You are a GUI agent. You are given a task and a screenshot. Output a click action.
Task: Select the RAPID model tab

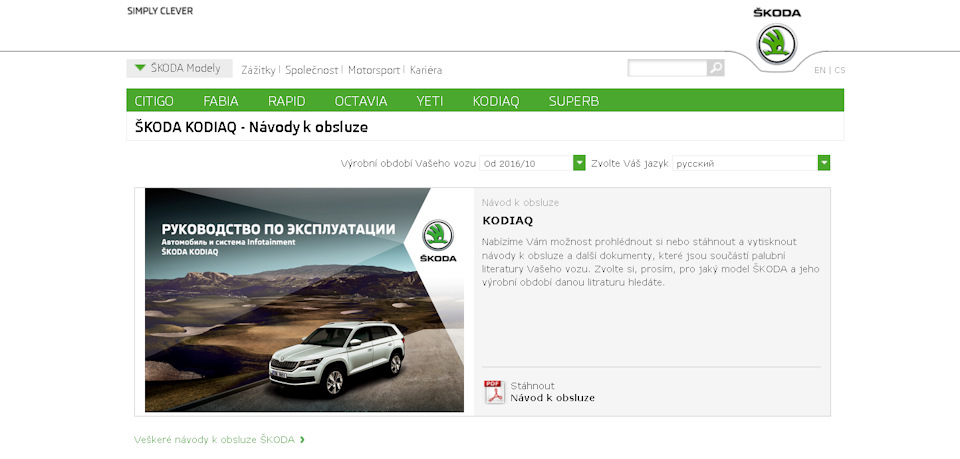click(x=287, y=101)
